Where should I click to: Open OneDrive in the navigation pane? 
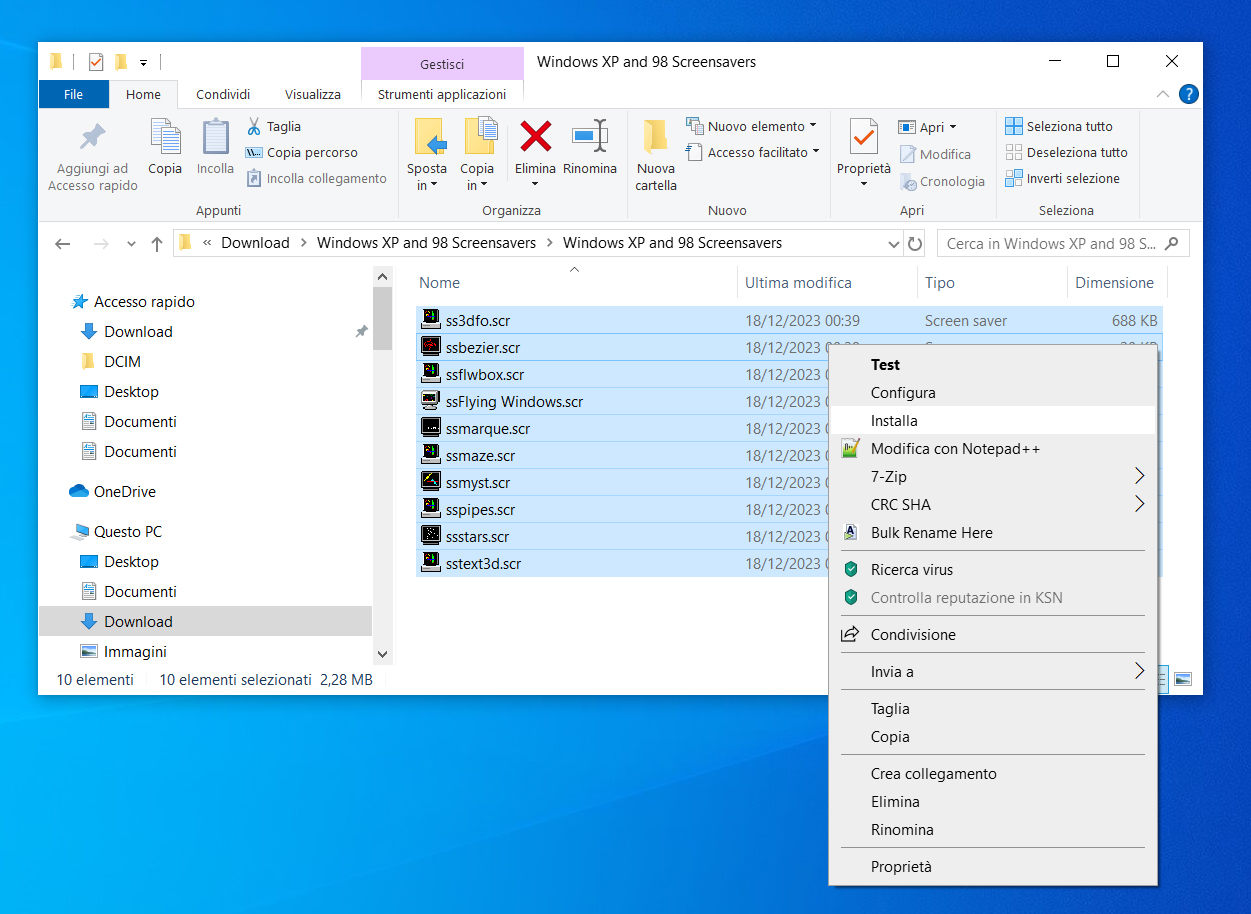click(x=124, y=492)
